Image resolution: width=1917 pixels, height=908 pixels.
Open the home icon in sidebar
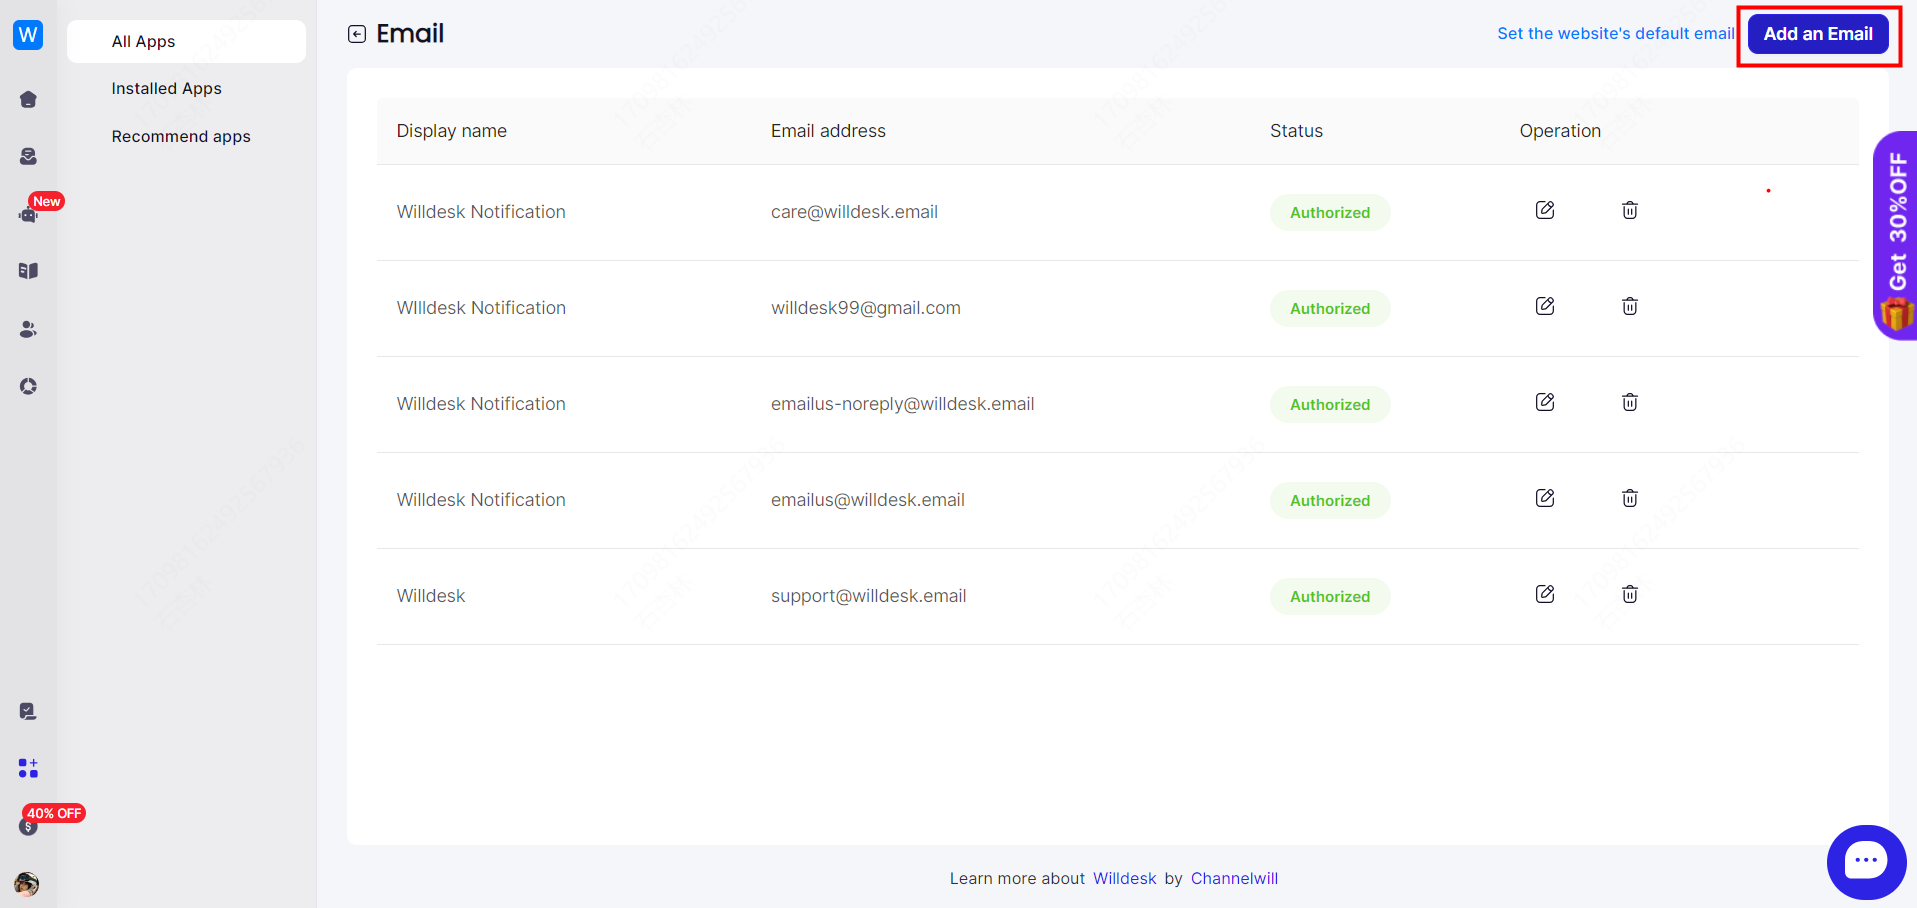pyautogui.click(x=28, y=99)
